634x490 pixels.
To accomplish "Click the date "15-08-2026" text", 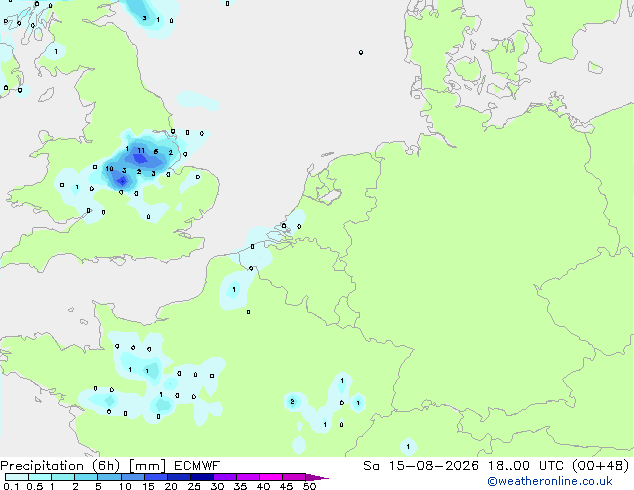I will tap(433, 466).
